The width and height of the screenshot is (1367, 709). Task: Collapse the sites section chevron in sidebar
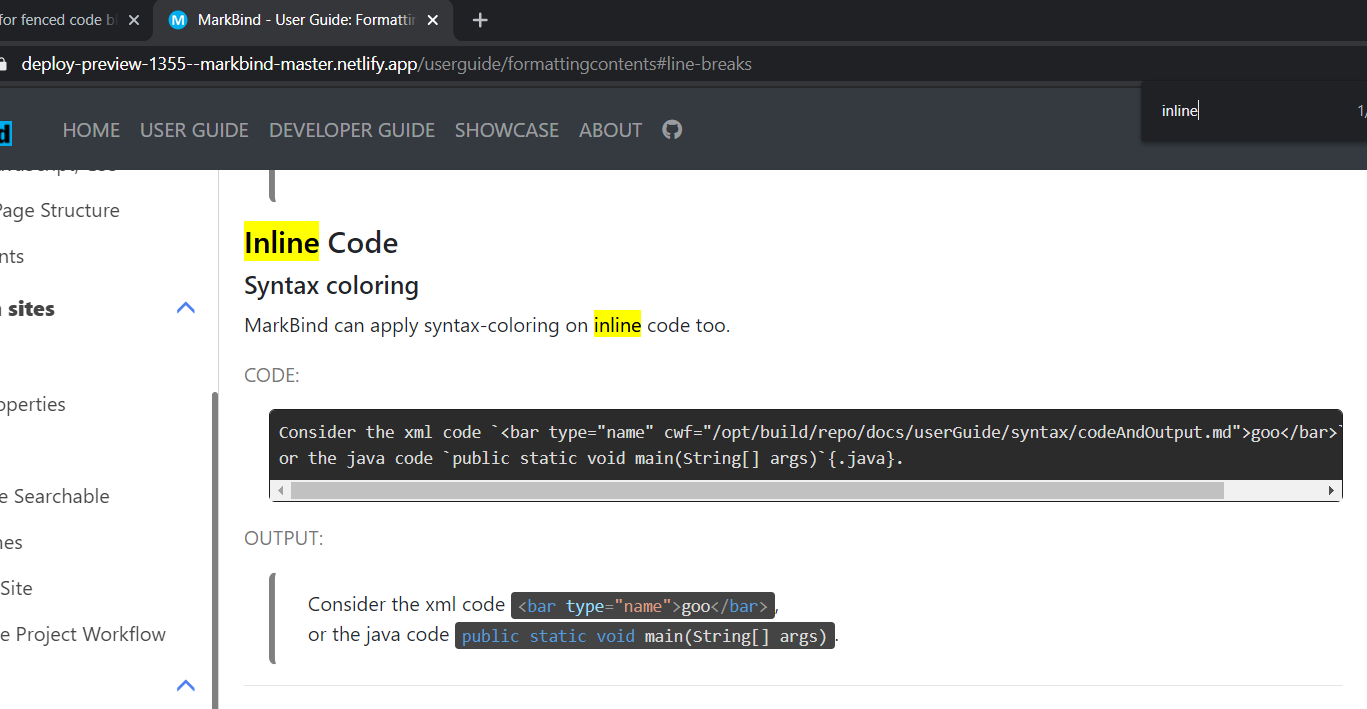pyautogui.click(x=186, y=308)
